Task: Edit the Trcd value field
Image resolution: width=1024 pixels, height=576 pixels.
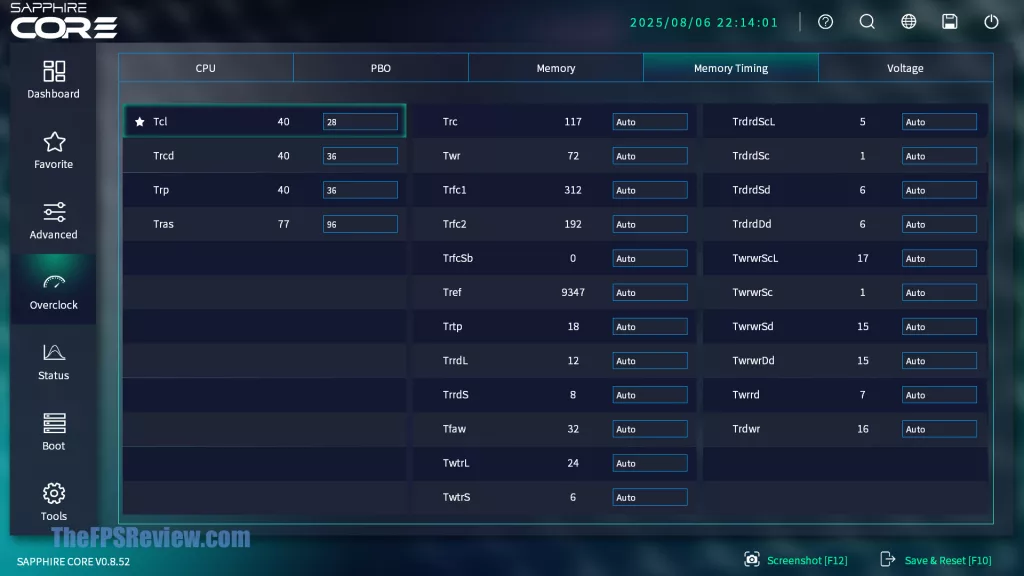Action: pyautogui.click(x=360, y=156)
